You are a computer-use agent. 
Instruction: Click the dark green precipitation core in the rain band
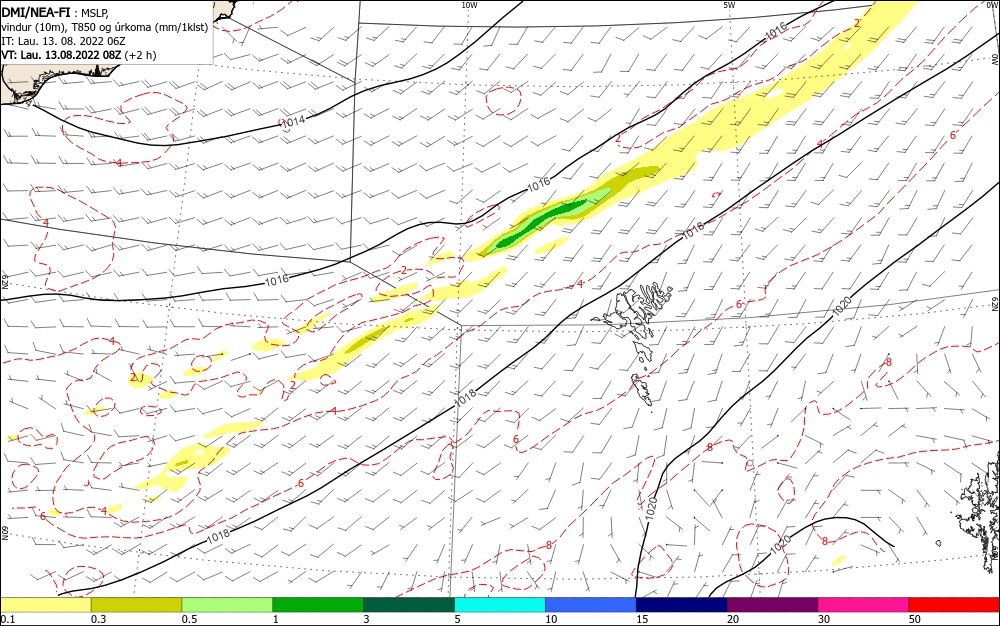(542, 223)
